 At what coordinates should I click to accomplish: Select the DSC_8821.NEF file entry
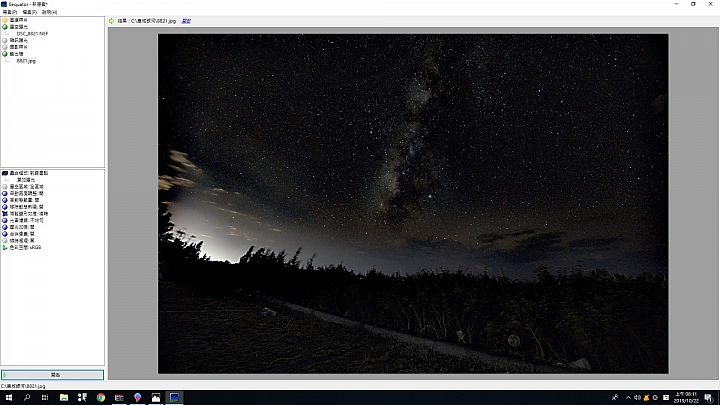pyautogui.click(x=32, y=34)
